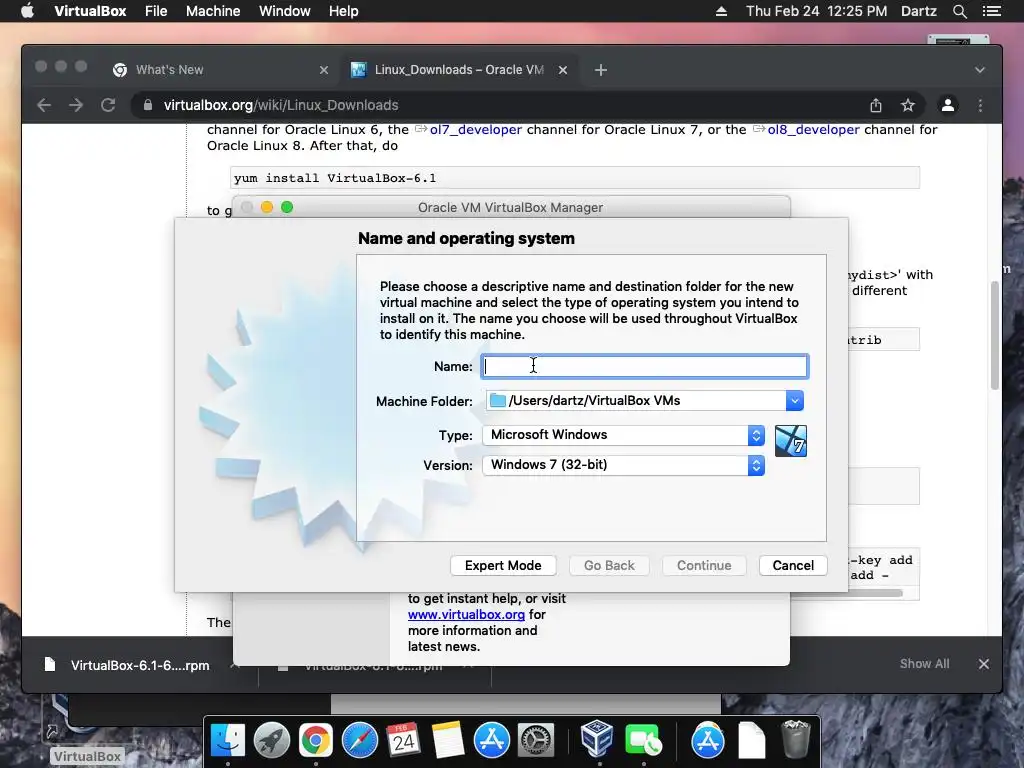Open the Machine menu
Screen dimensions: 1024x768
pos(213,11)
